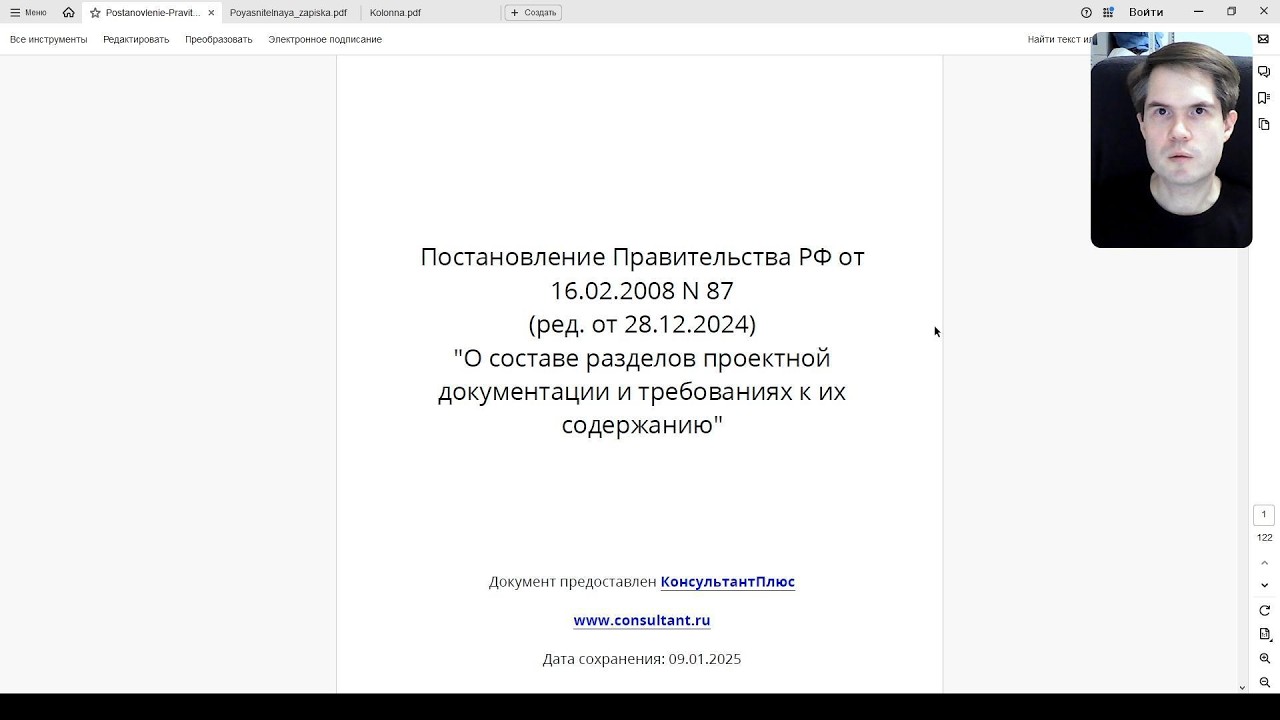This screenshot has width=1280, height=720.
Task: Click the text '(ред. от 28.12.2024)'
Action: click(x=642, y=324)
